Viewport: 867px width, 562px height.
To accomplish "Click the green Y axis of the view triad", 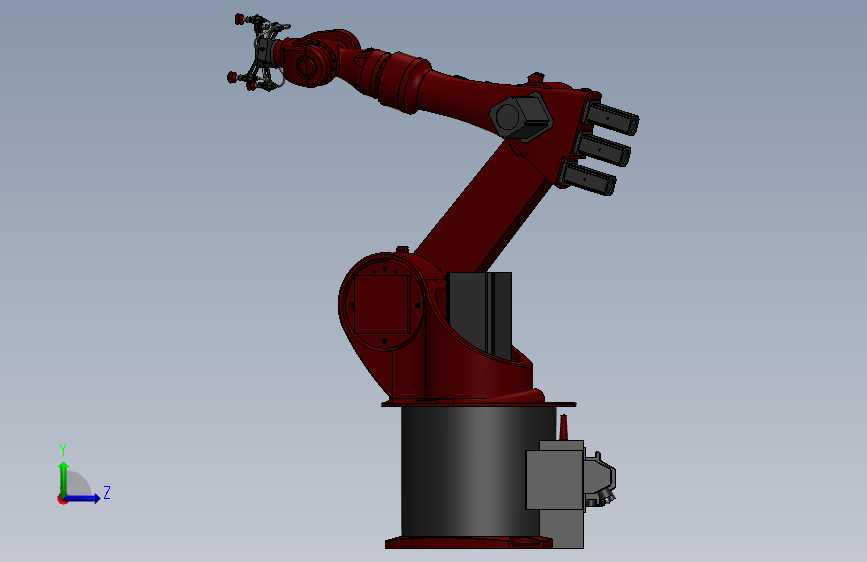I will point(63,479).
